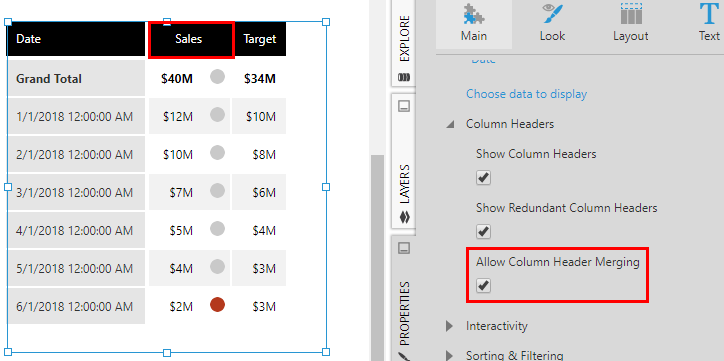The width and height of the screenshot is (724, 361).
Task: Click the vertical scrollbar beside the table
Action: click(x=378, y=258)
